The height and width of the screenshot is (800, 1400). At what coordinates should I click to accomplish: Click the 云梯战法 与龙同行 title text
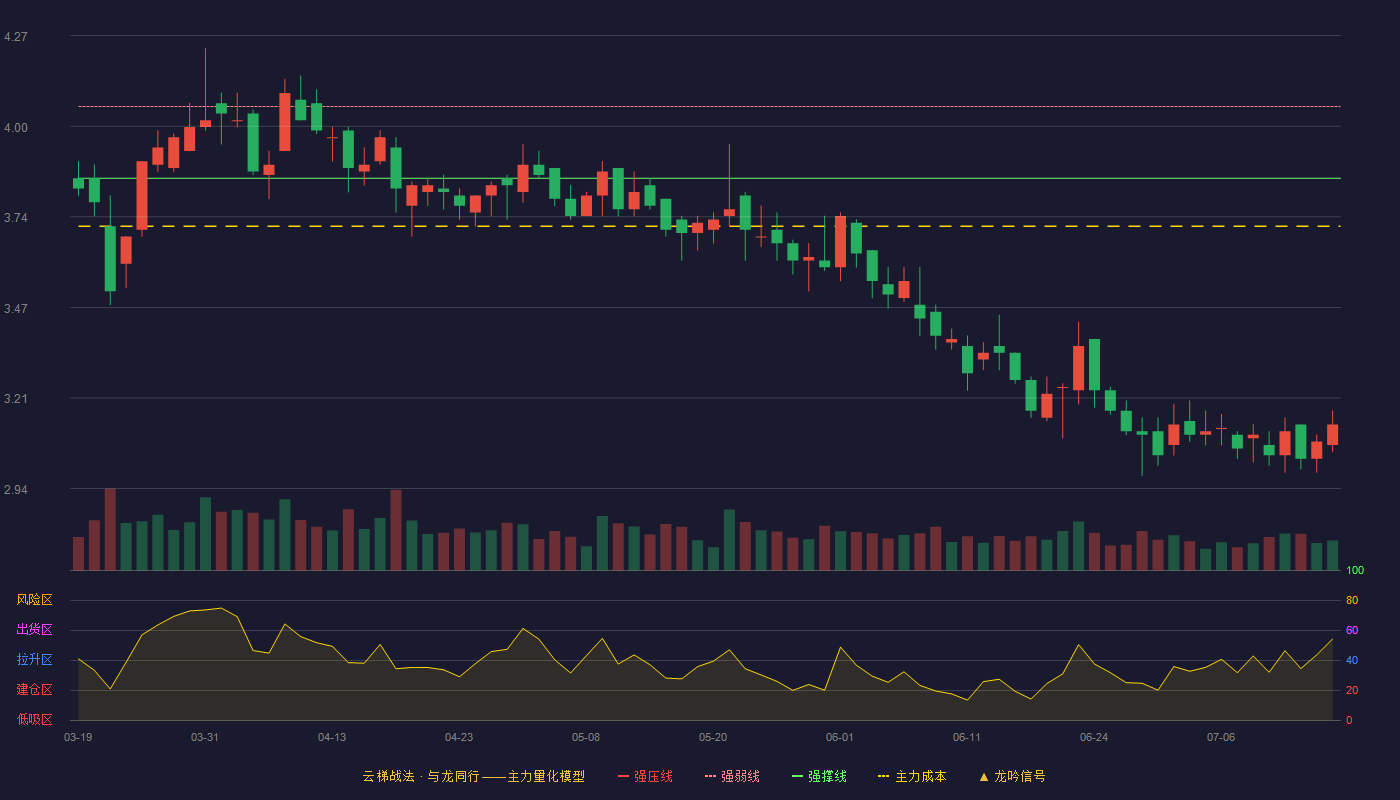[421, 776]
